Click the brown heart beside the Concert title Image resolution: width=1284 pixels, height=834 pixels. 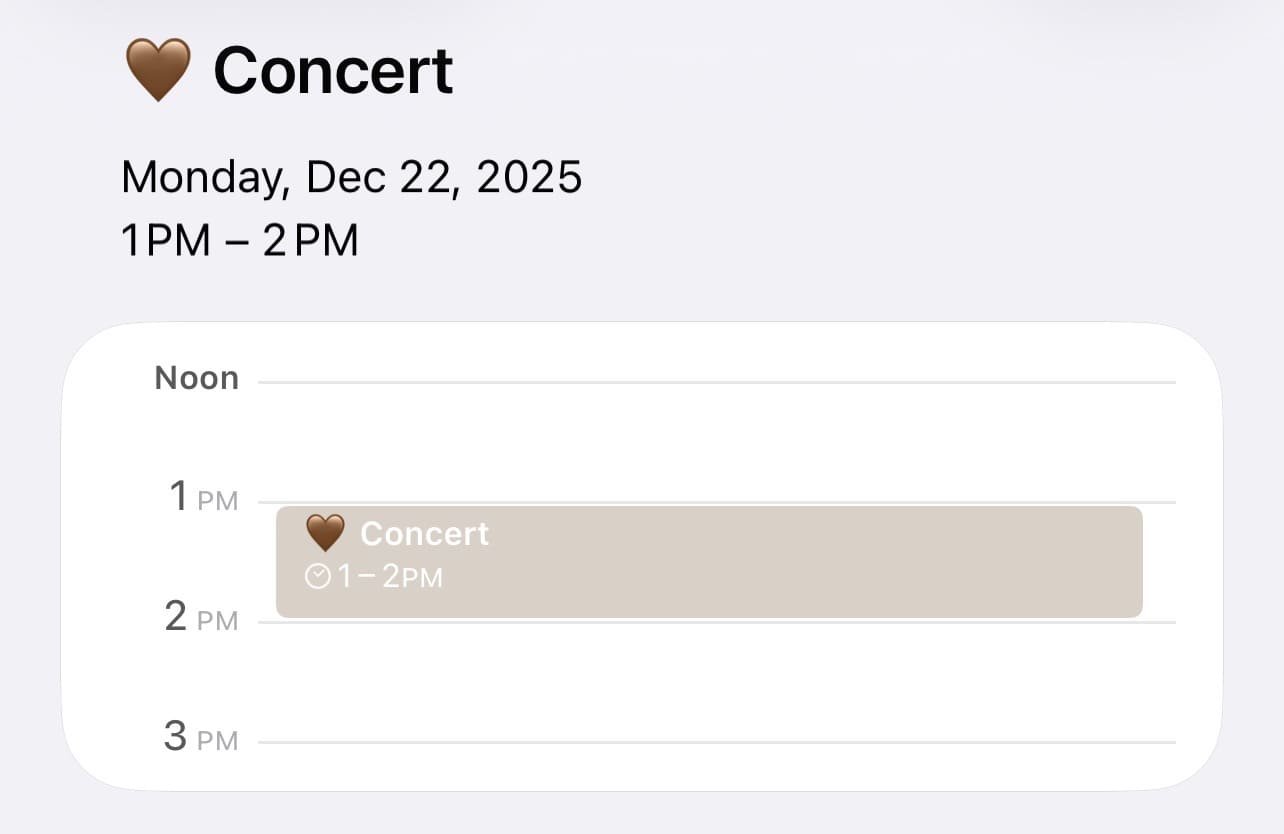(x=157, y=70)
